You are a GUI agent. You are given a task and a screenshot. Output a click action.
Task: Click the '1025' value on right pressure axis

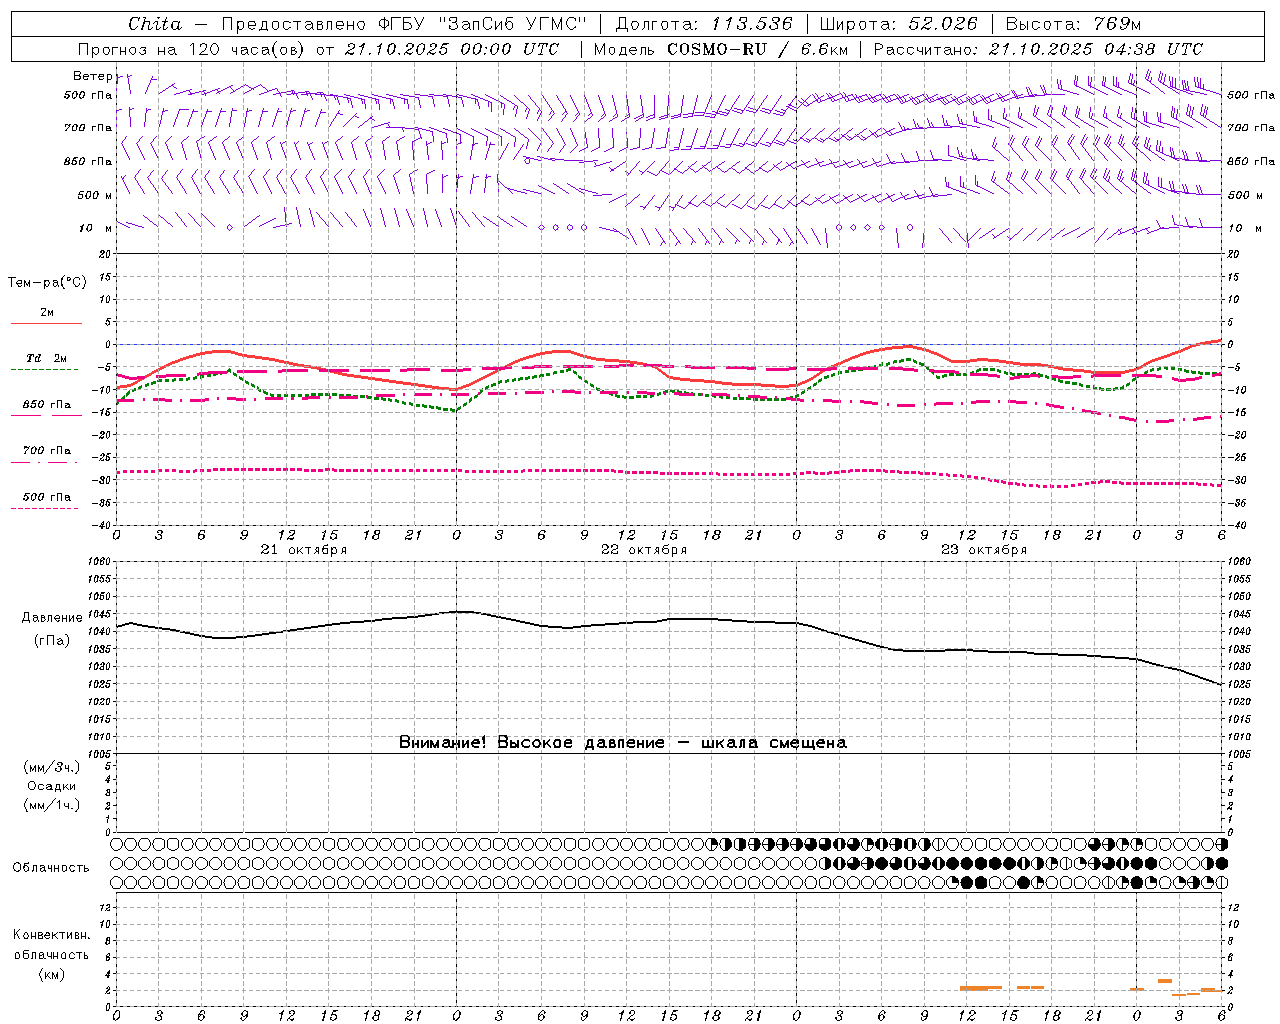point(1241,684)
